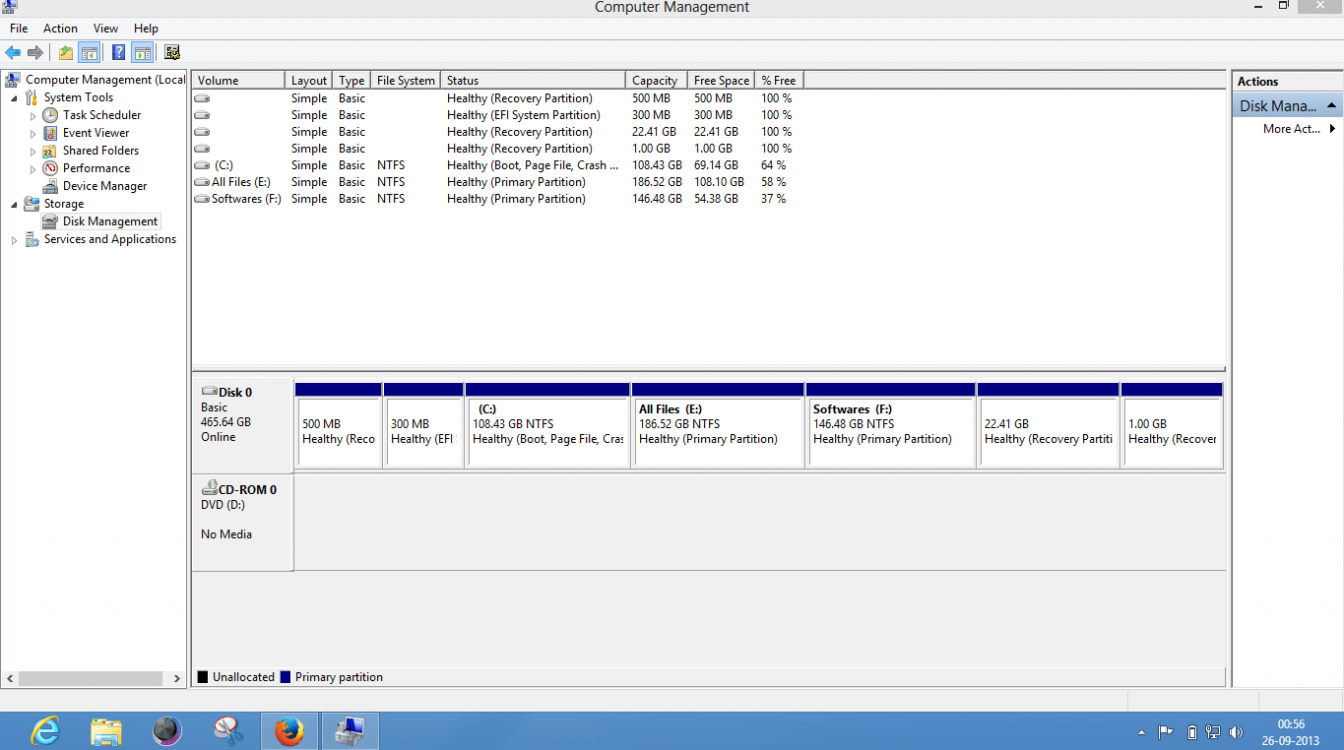Expand the Services and Applications node
This screenshot has height=750, width=1344.
click(x=14, y=240)
